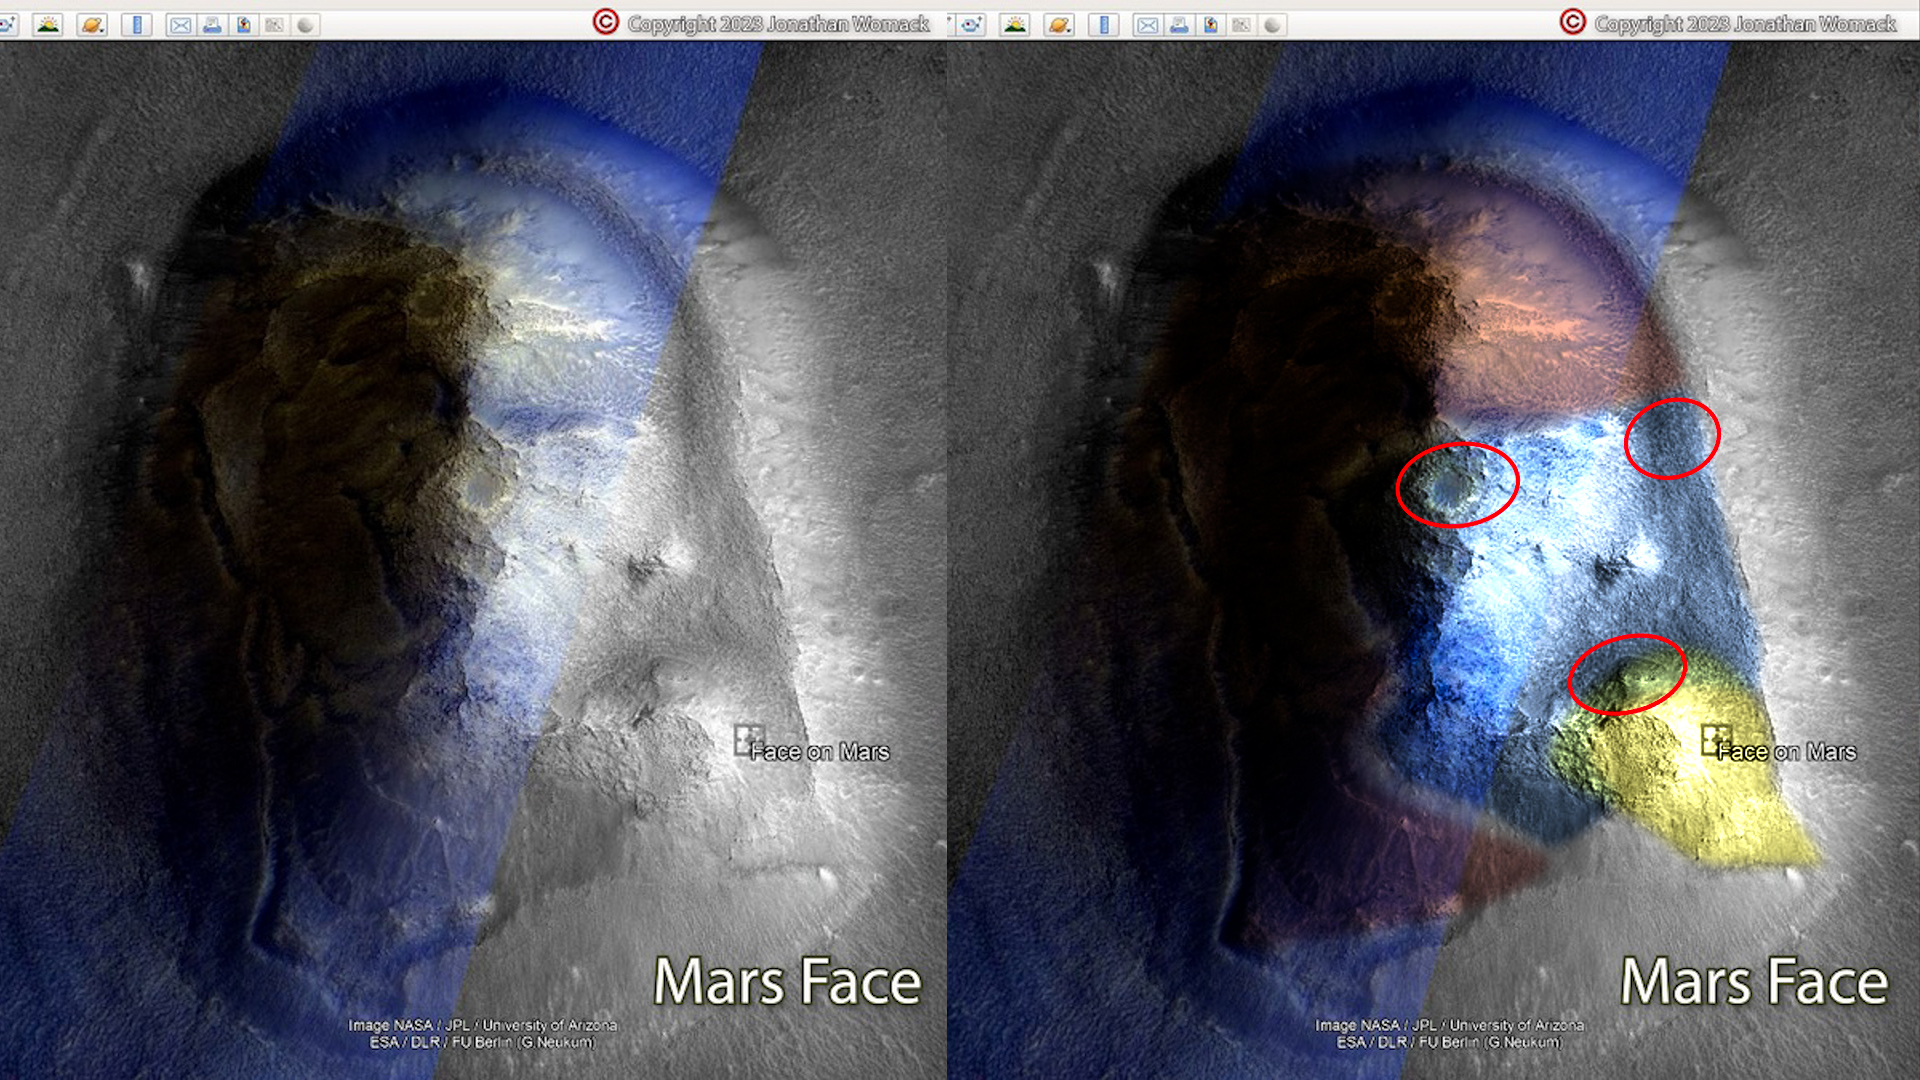Click grey circle icon in right panel toolbar
Image resolution: width=1920 pixels, height=1080 pixels.
[1272, 25]
